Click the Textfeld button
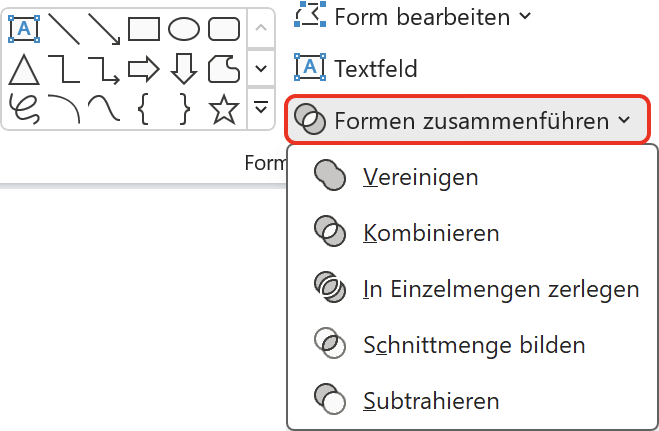The image size is (659, 431). (356, 68)
